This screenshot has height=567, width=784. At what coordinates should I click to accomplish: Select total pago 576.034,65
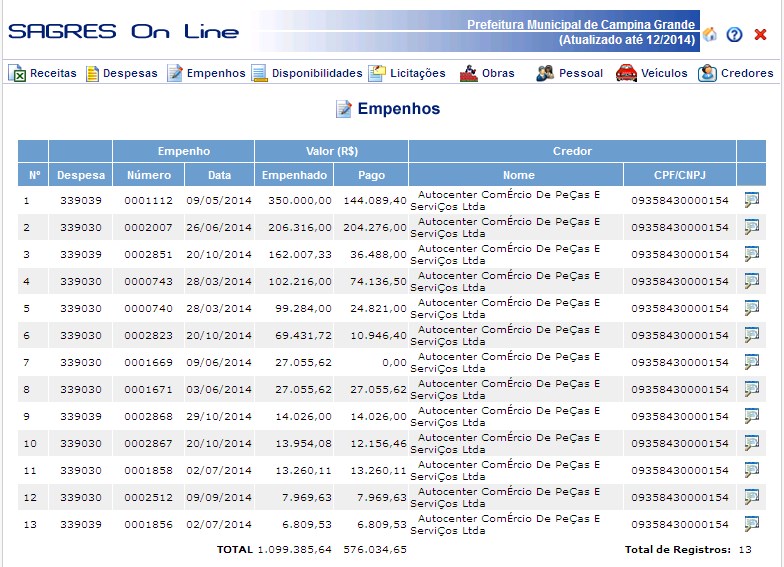[374, 550]
